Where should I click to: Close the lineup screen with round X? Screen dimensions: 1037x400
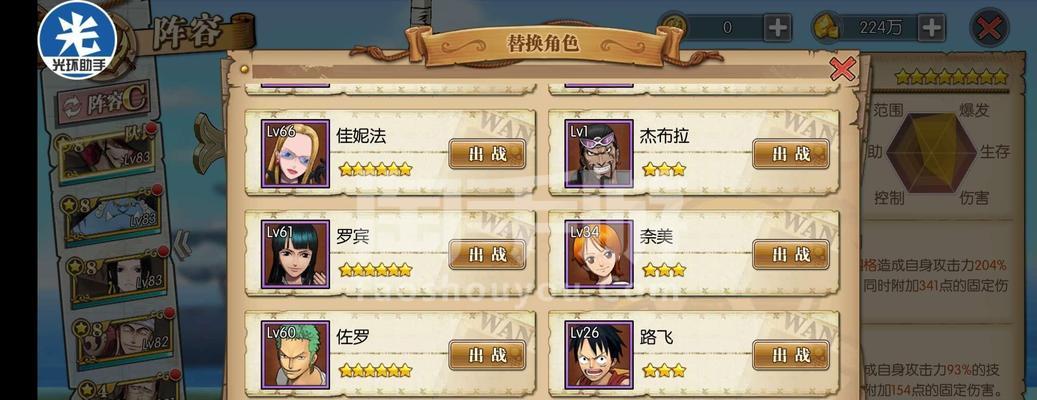[989, 28]
